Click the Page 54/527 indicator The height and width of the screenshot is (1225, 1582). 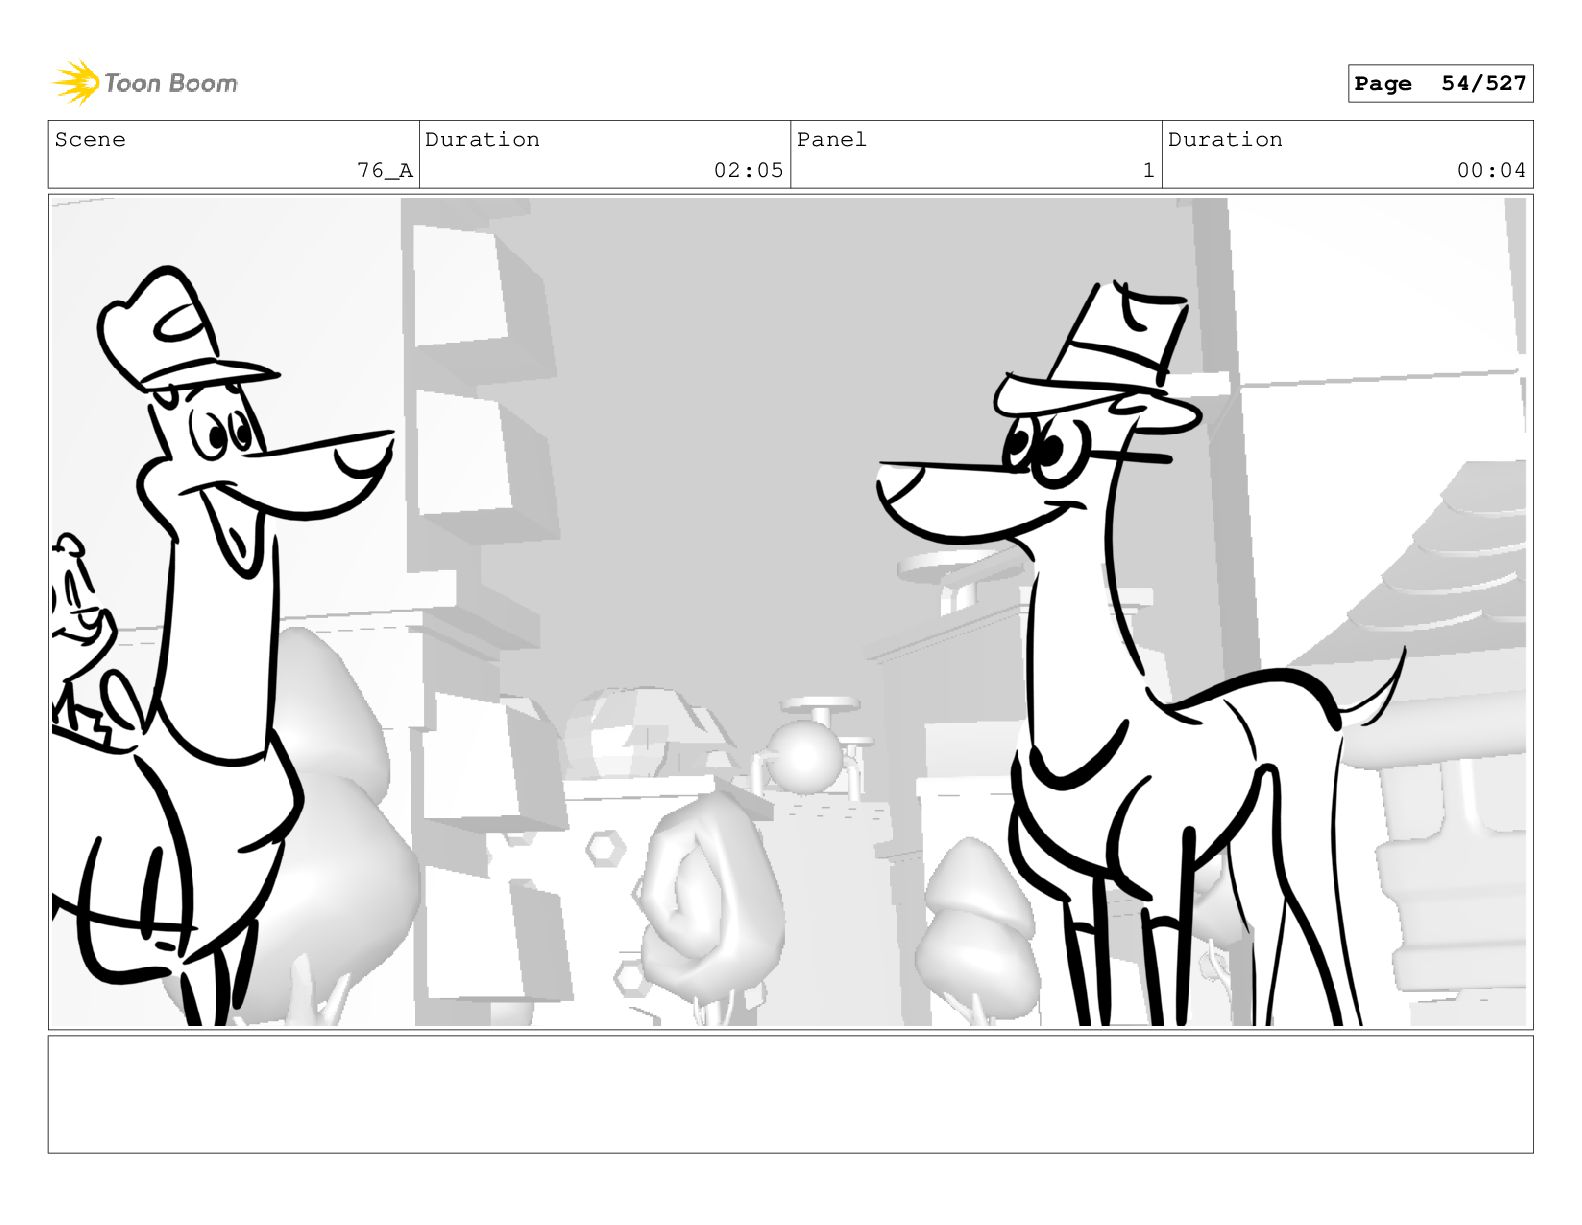(x=1440, y=84)
